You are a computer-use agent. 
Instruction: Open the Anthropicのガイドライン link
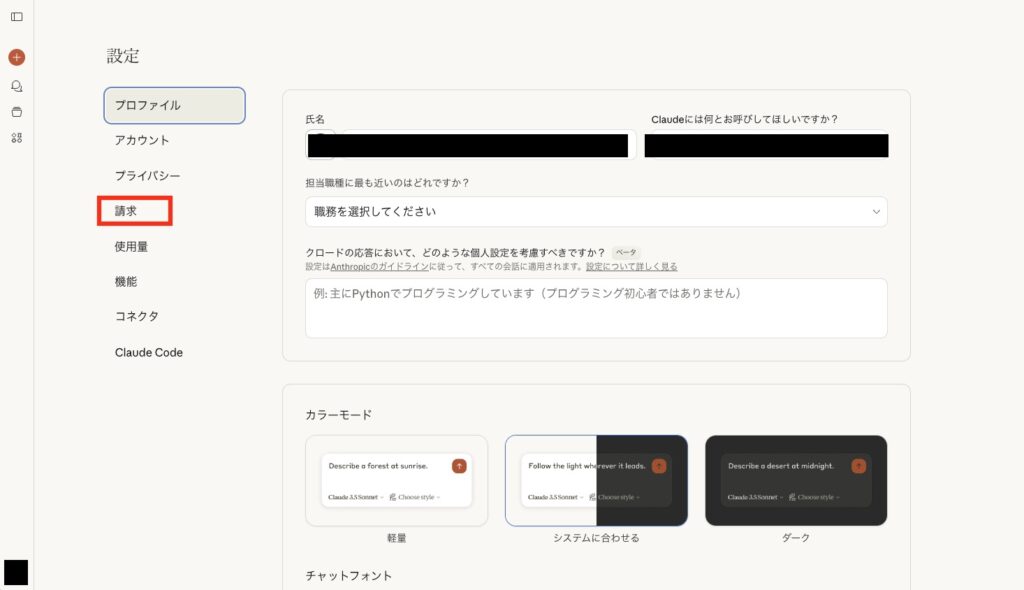point(379,267)
